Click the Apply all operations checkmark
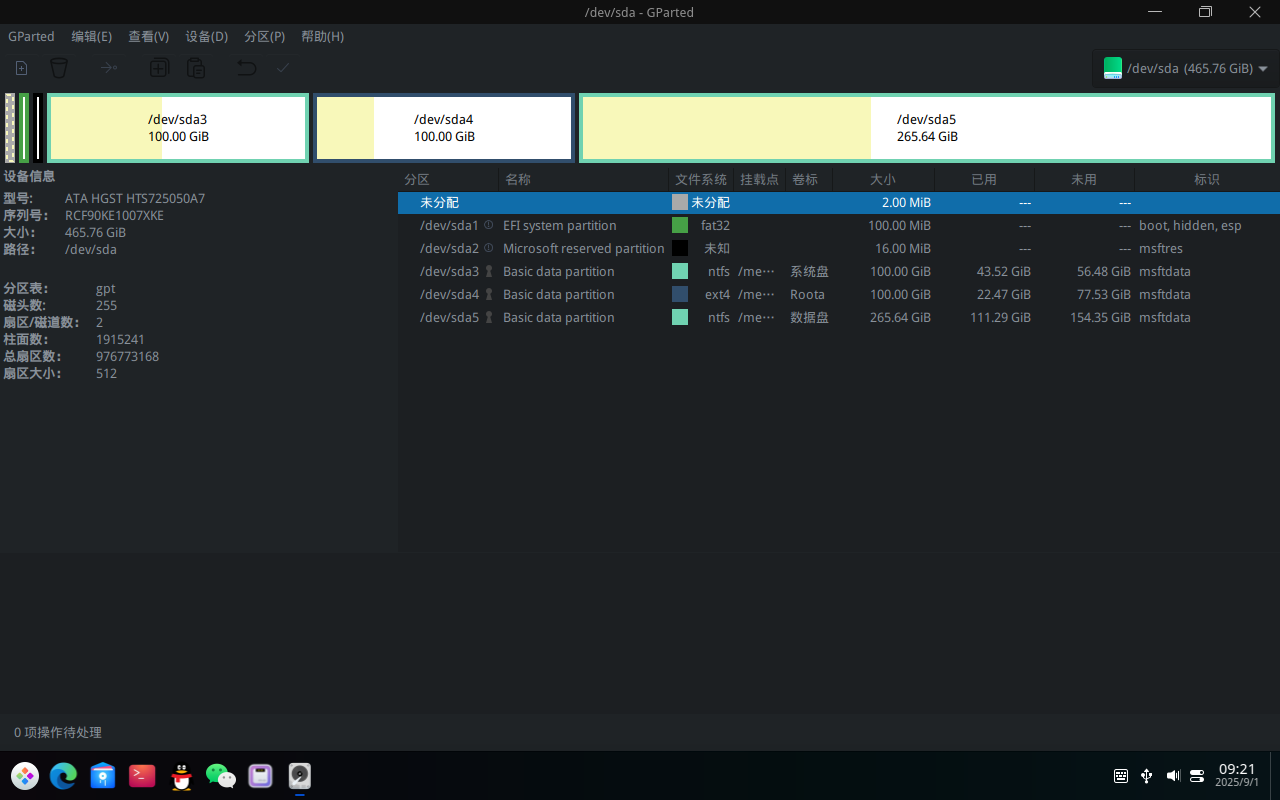1280x800 pixels. pos(283,68)
